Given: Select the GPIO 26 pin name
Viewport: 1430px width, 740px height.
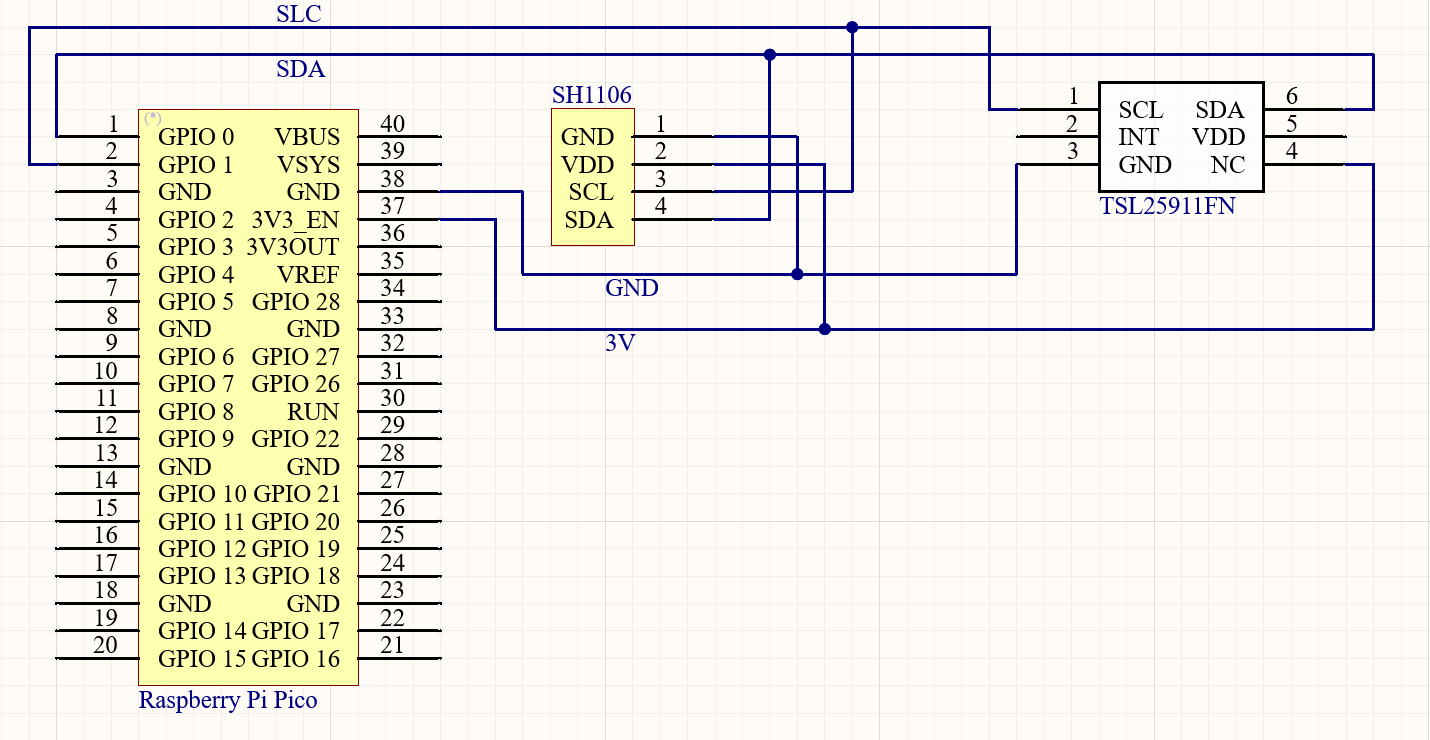Looking at the screenshot, I should pyautogui.click(x=296, y=384).
